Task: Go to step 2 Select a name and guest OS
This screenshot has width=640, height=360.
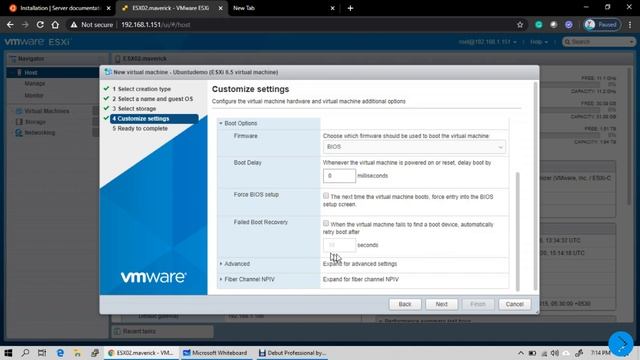Action: click(x=152, y=99)
